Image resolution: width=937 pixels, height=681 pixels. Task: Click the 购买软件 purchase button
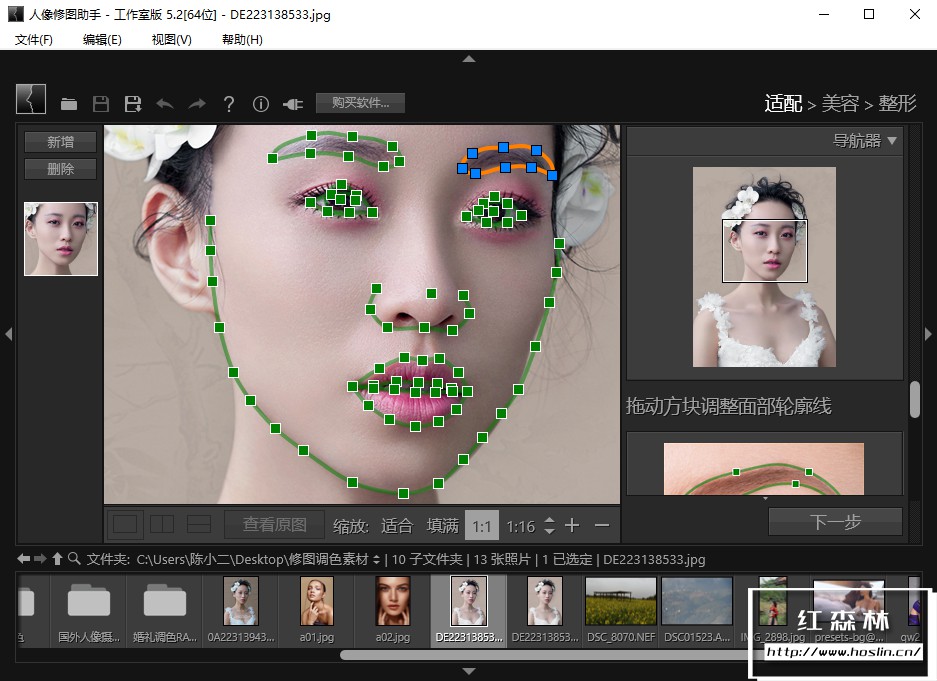pyautogui.click(x=360, y=102)
